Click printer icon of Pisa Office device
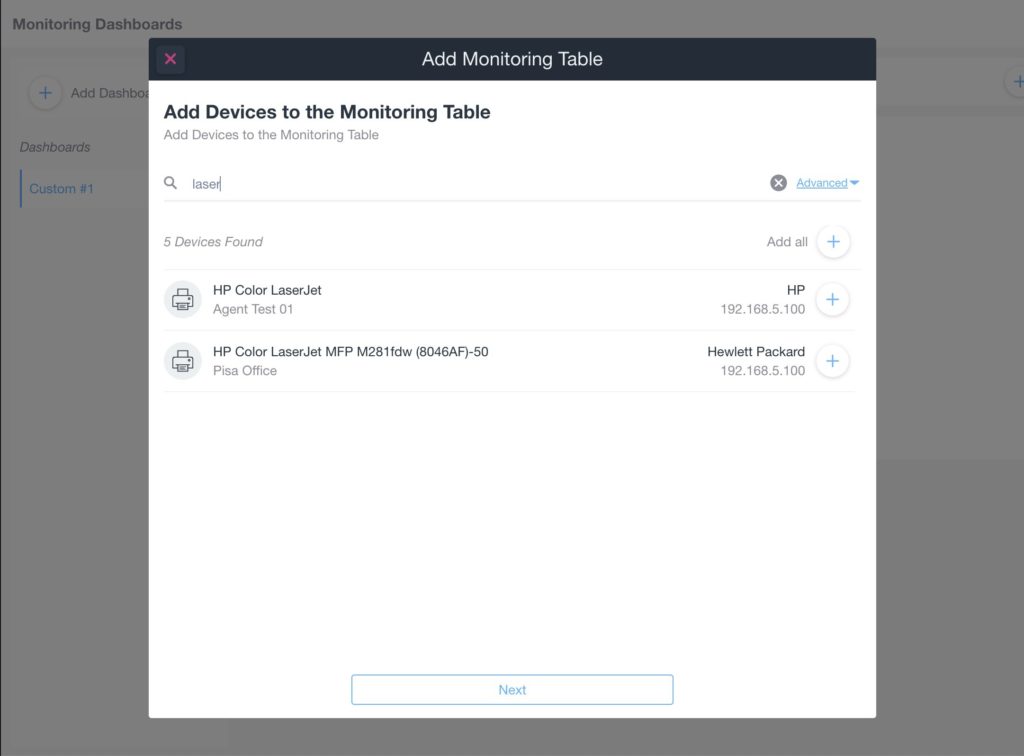1024x756 pixels. [182, 361]
